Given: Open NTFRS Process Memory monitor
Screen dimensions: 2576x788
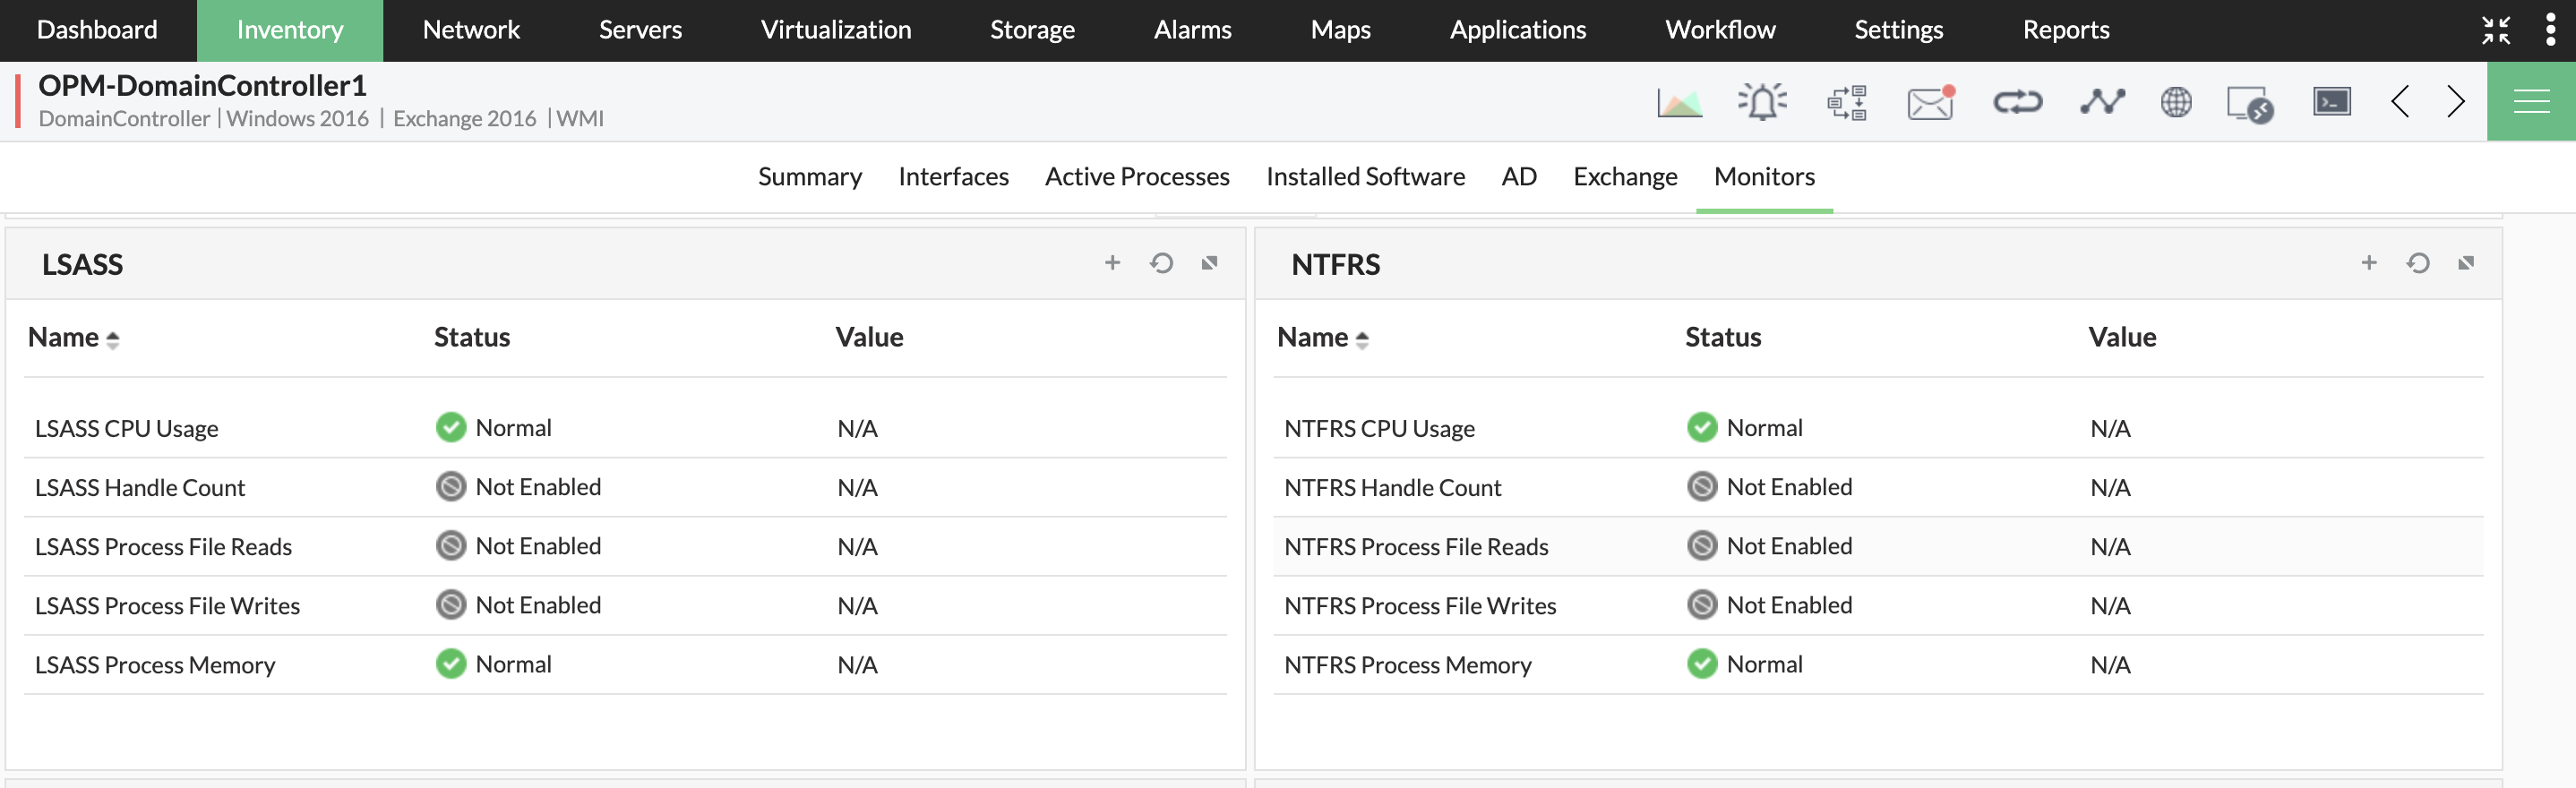Looking at the screenshot, I should point(1407,665).
